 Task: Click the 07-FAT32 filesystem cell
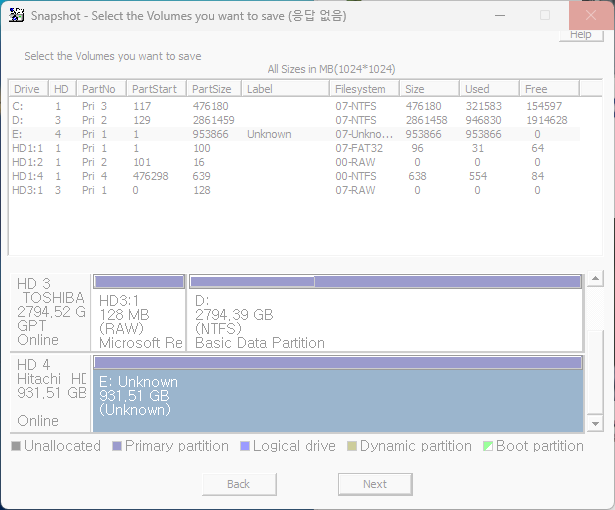359,148
